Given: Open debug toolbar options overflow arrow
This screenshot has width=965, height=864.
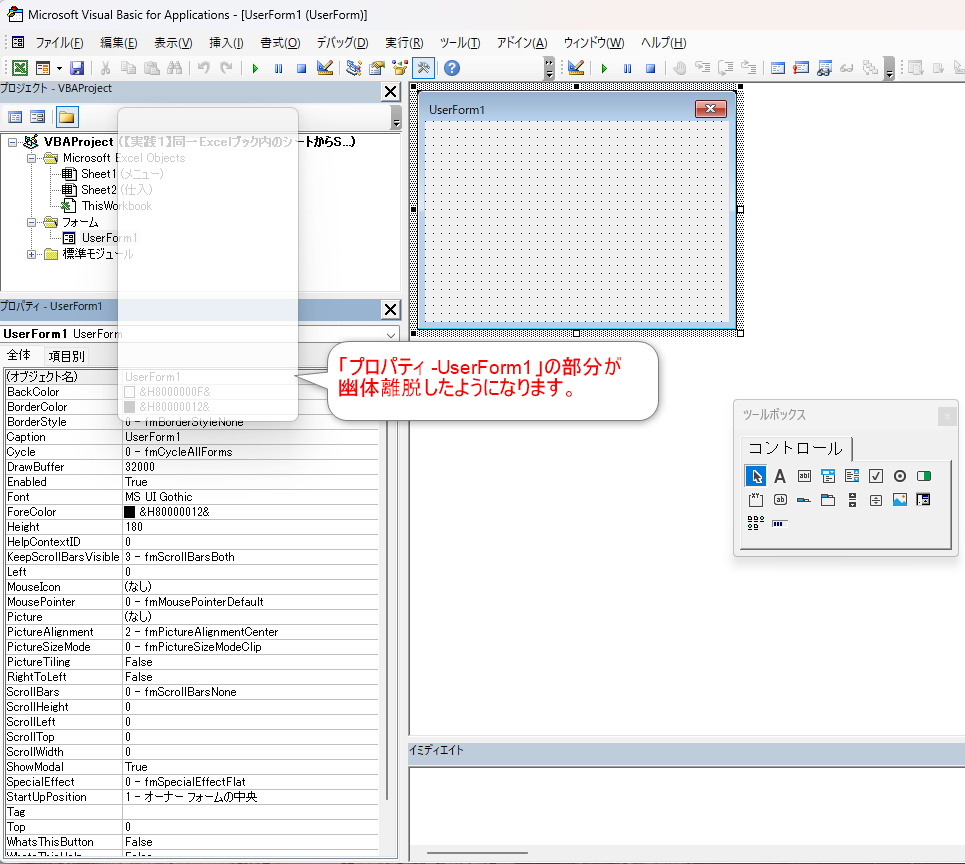Looking at the screenshot, I should coord(889,68).
